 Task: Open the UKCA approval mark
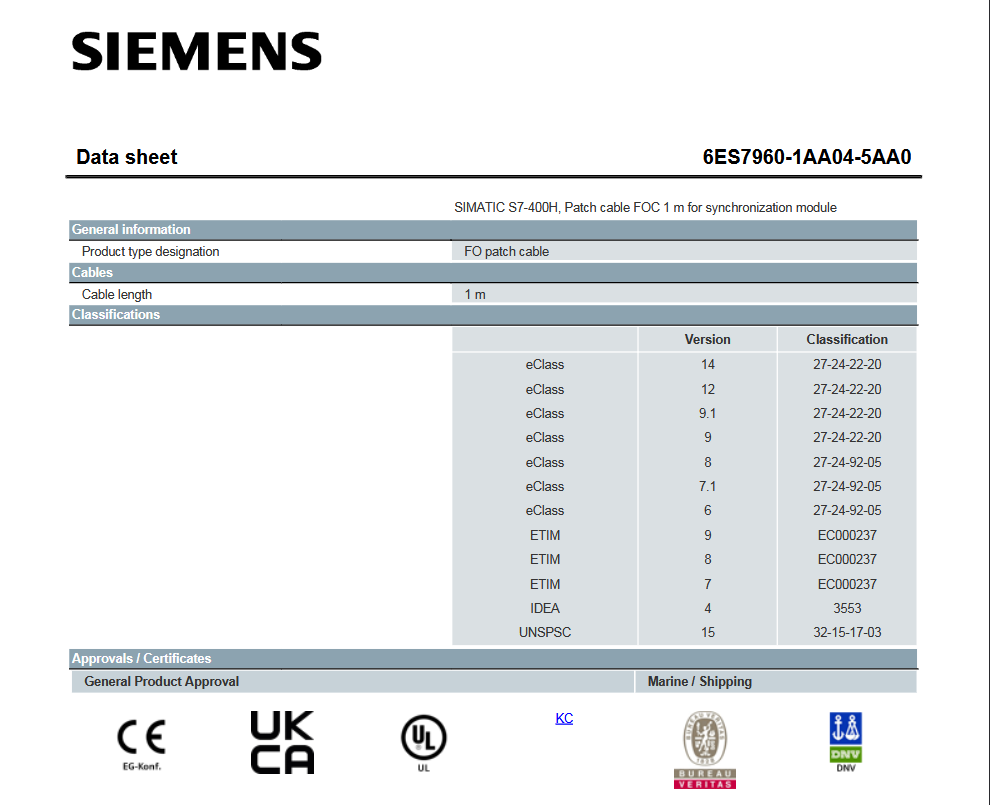click(x=282, y=742)
